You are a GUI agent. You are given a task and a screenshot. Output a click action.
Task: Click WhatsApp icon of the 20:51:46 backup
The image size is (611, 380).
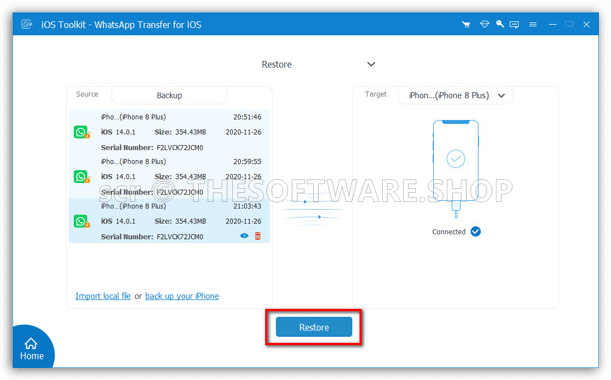81,132
